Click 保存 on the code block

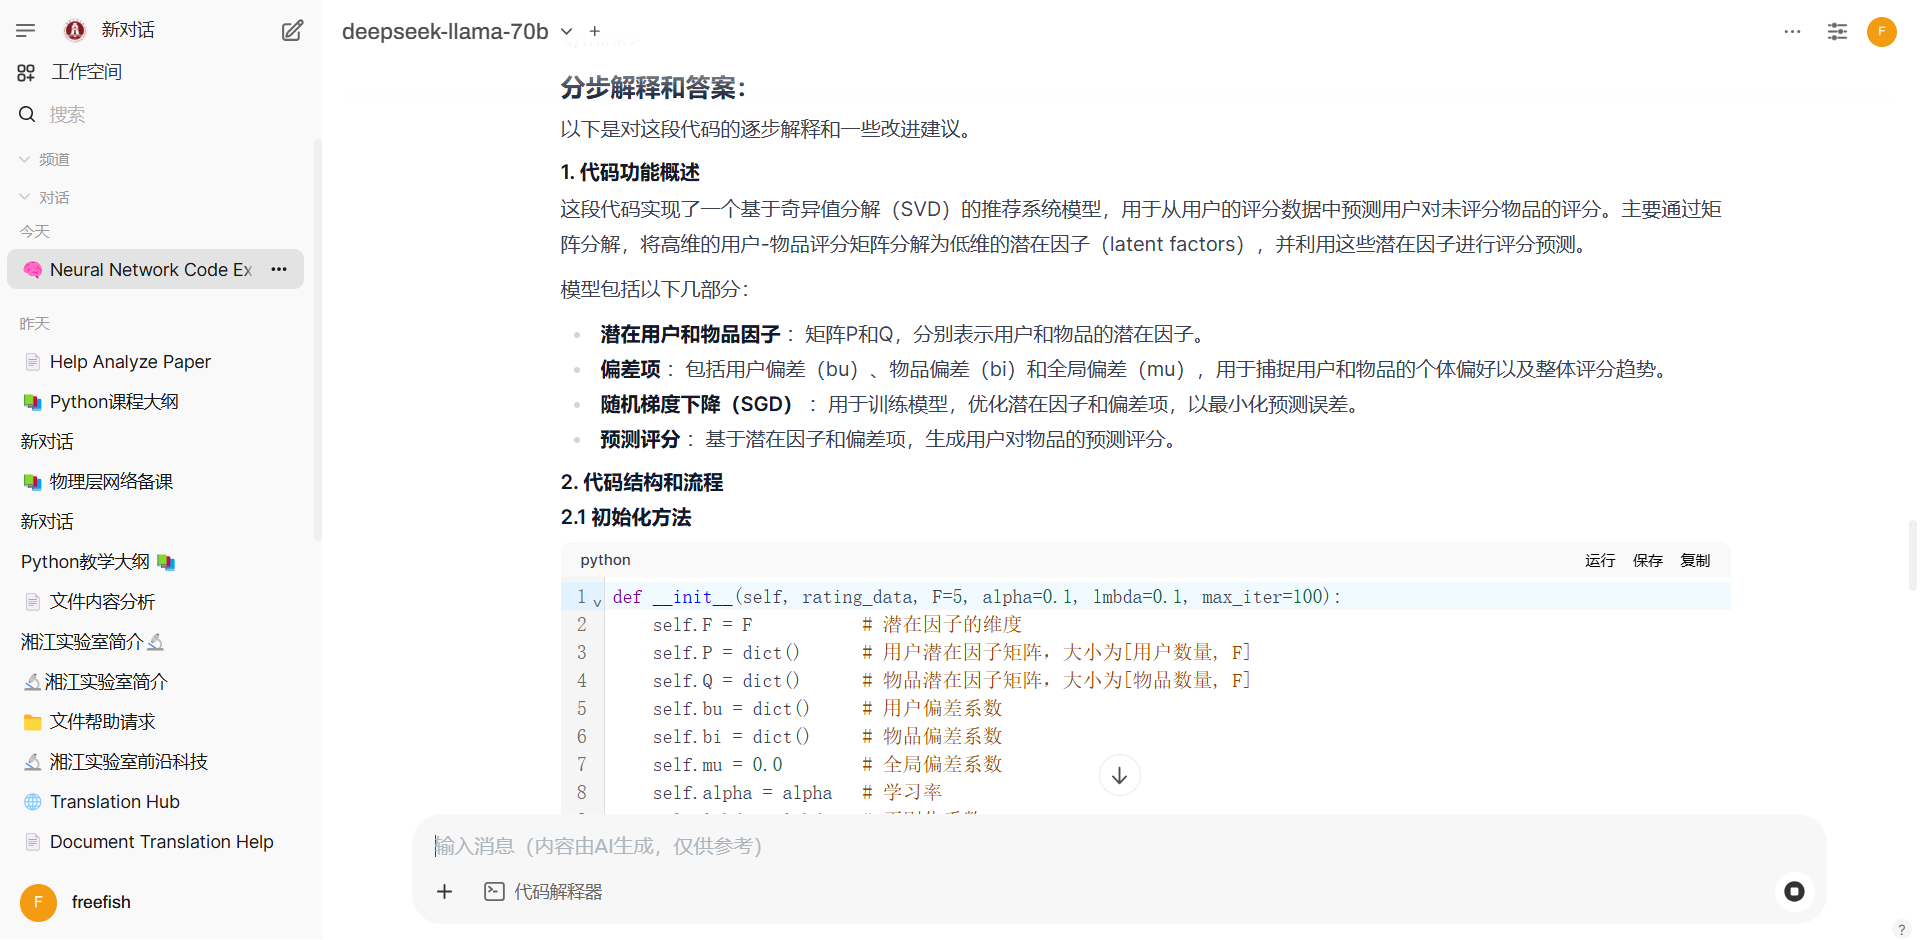coord(1647,561)
